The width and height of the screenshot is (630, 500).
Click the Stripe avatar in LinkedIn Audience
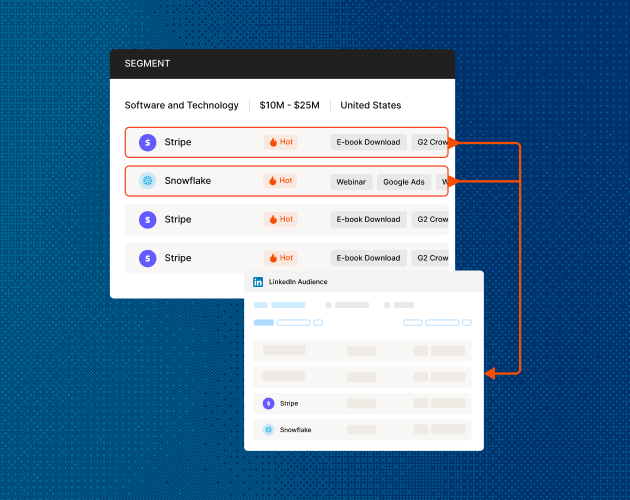point(268,403)
